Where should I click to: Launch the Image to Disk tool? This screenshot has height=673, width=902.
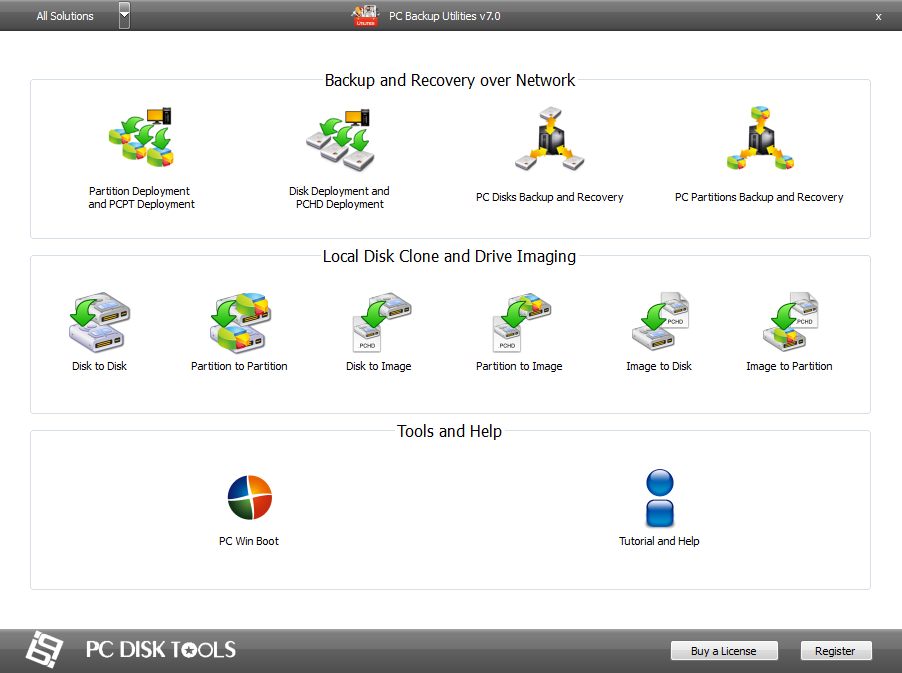pos(660,322)
